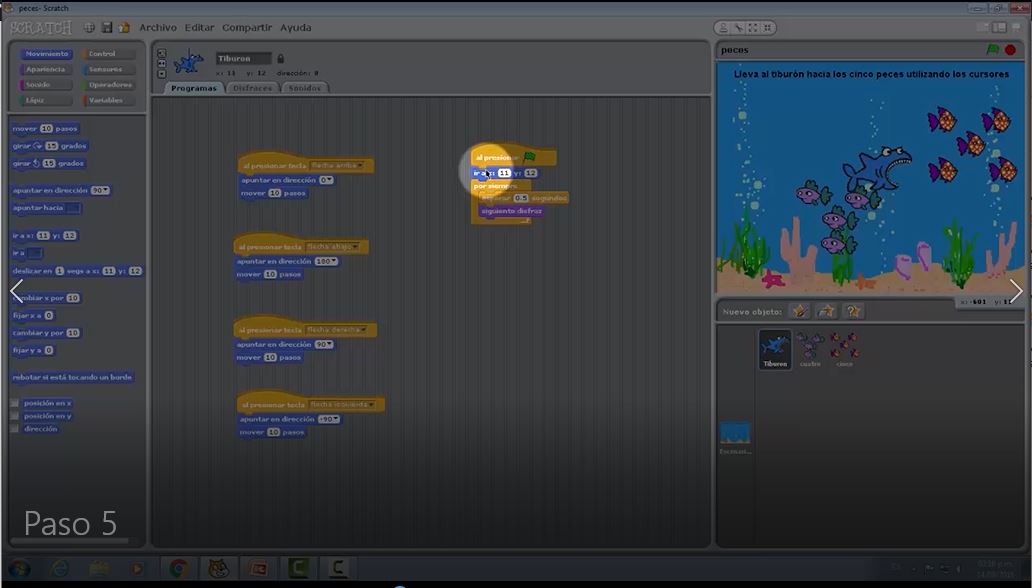Screen dimensions: 1032x588
Task: Open 'flecha abajo' key dropdown in script
Action: point(332,247)
